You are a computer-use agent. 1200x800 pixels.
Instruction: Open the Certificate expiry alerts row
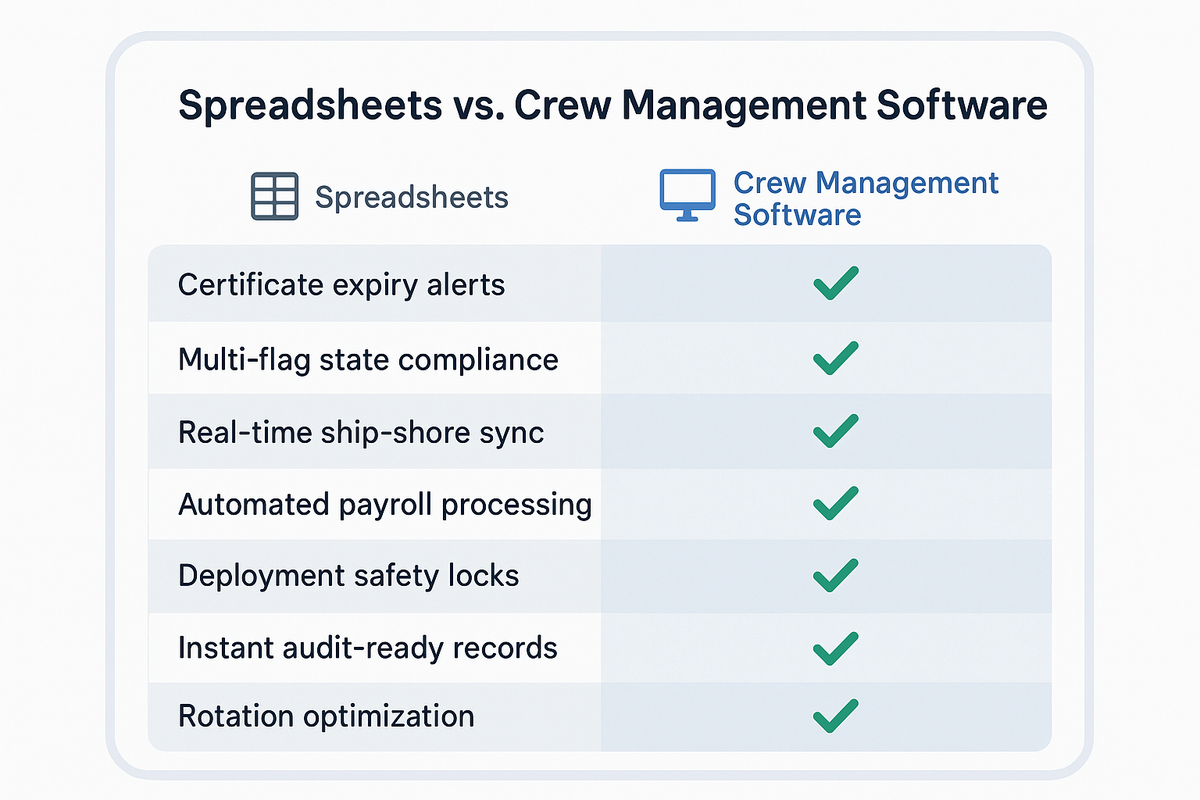(x=342, y=284)
